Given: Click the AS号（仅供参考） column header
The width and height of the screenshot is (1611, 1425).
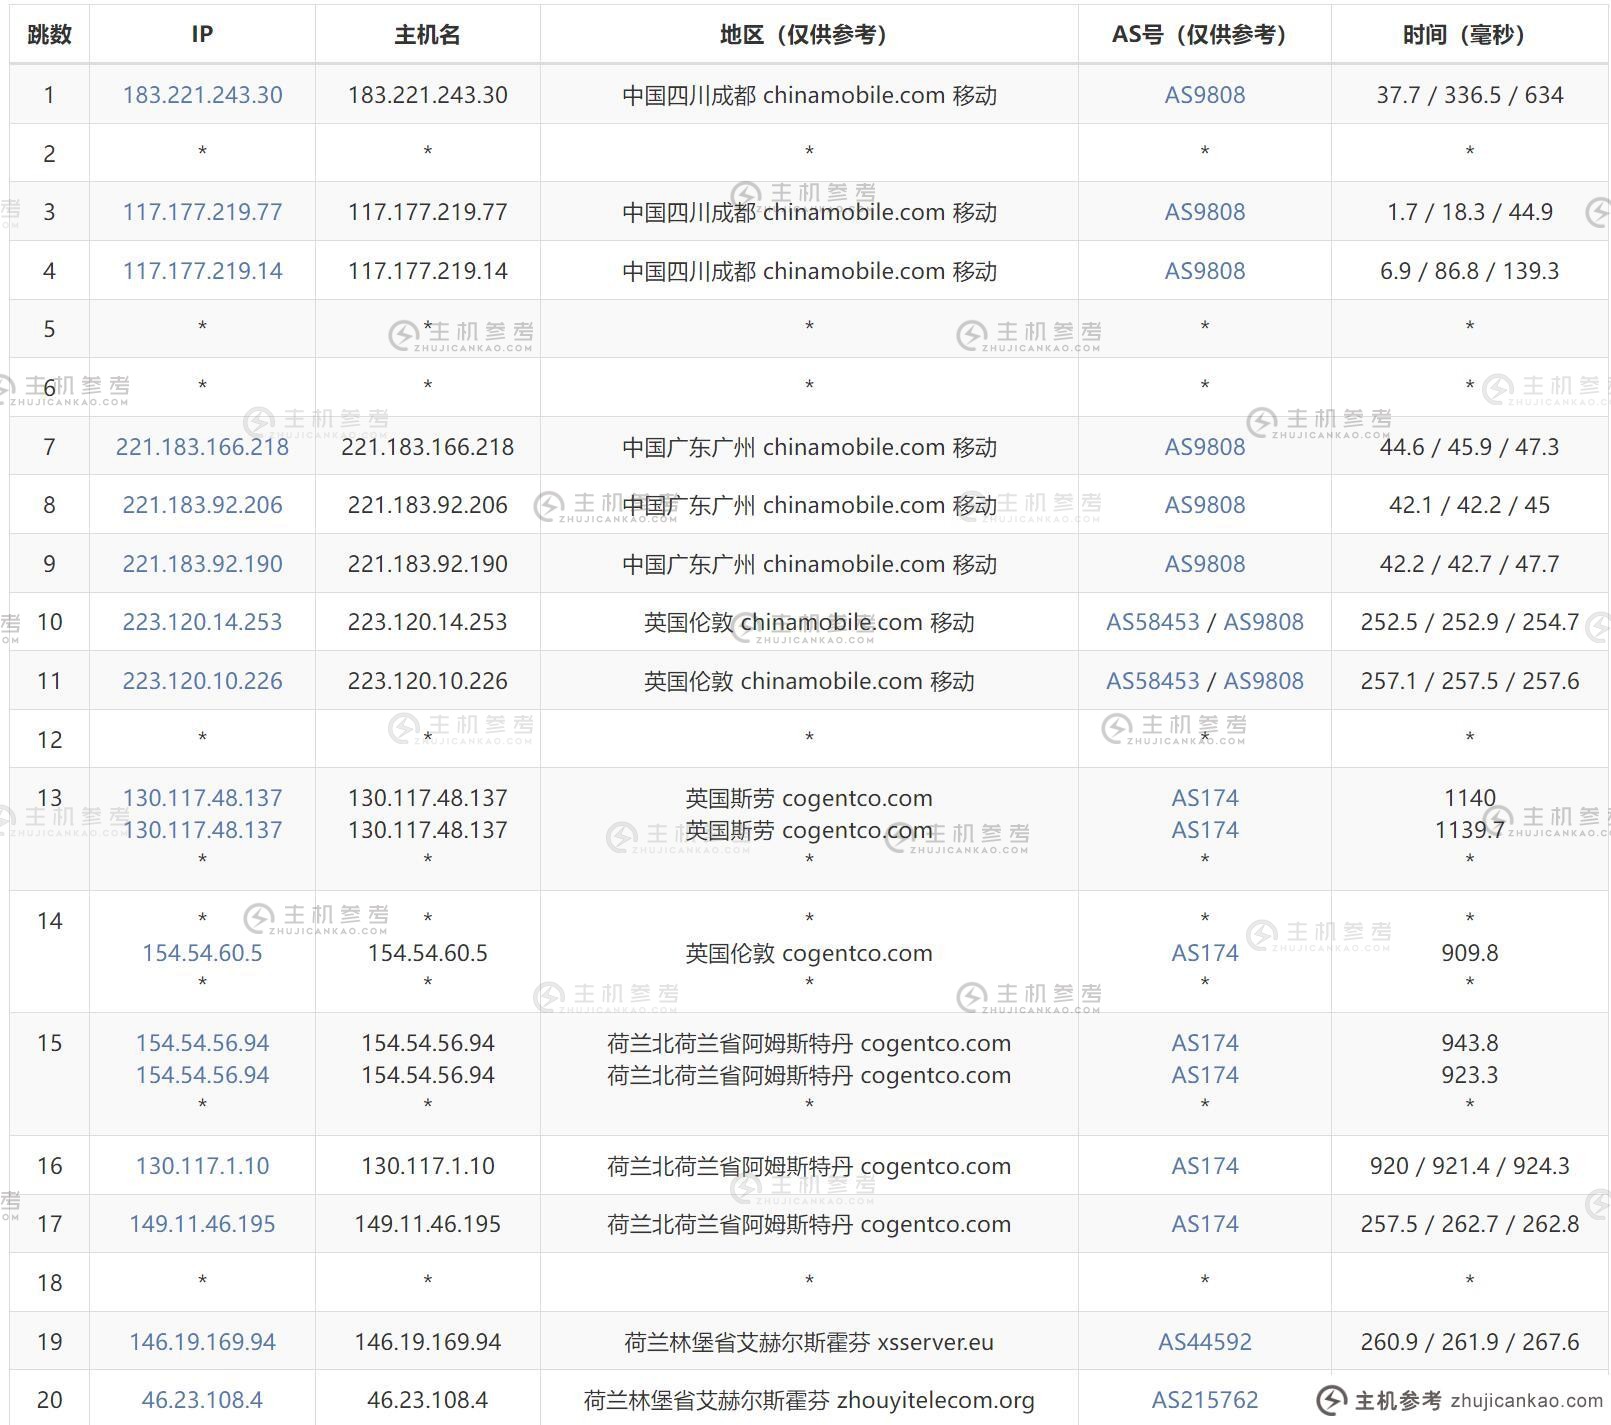Looking at the screenshot, I should click(x=1205, y=35).
